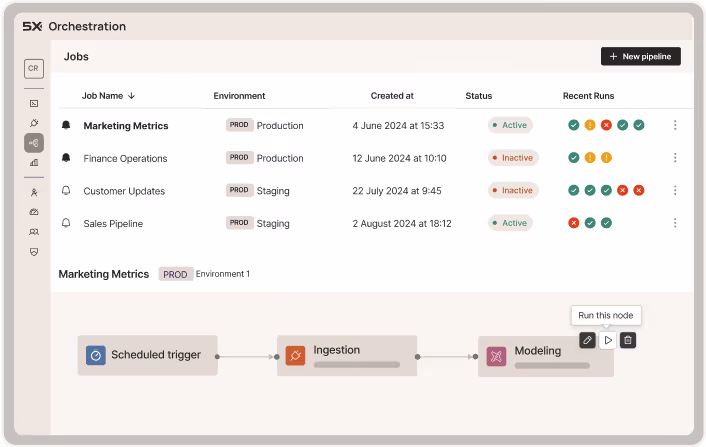Select the Modeling node
Screen dimensions: 706x447
click(546, 356)
